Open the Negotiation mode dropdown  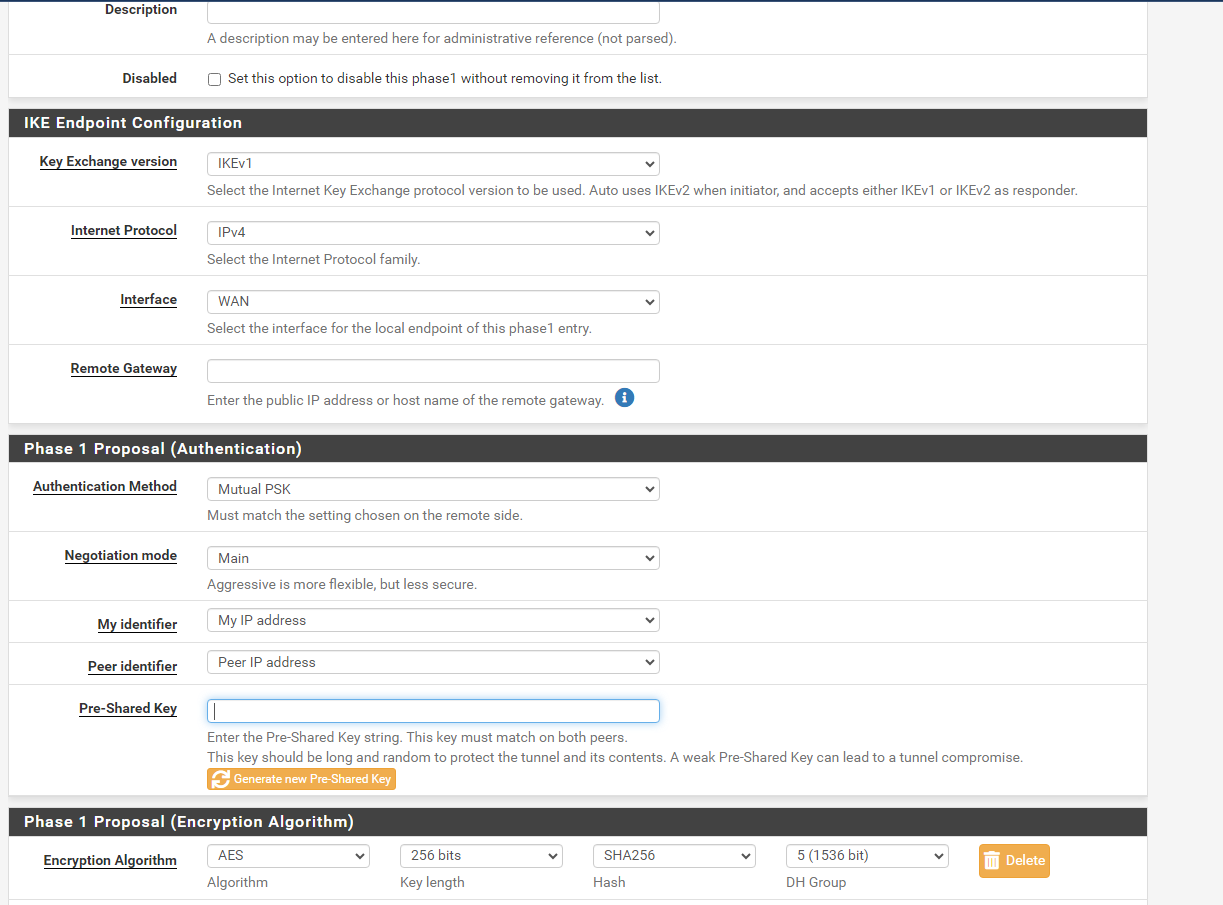click(x=432, y=558)
